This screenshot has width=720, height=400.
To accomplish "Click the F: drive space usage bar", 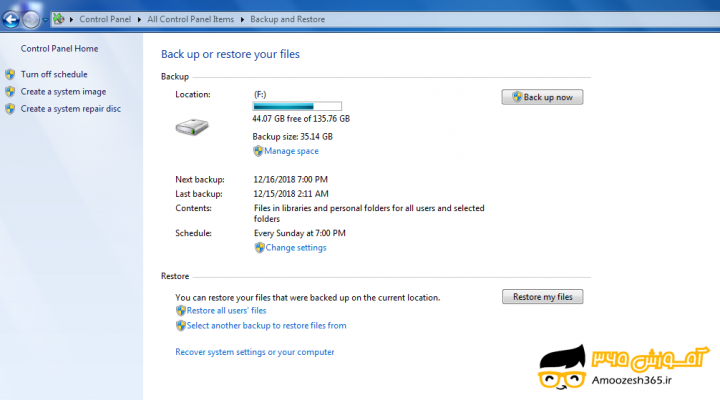I will click(x=297, y=106).
